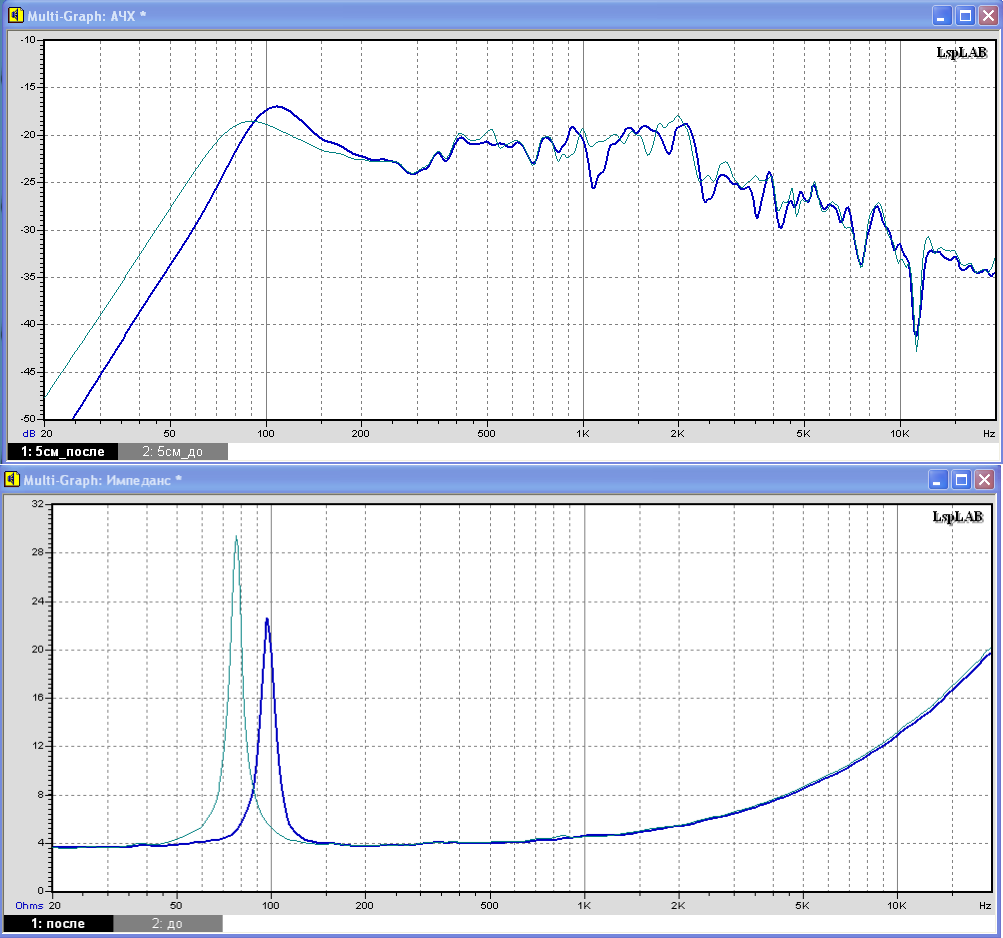
Task: Minimize the Импеданс graph window
Action: click(942, 480)
